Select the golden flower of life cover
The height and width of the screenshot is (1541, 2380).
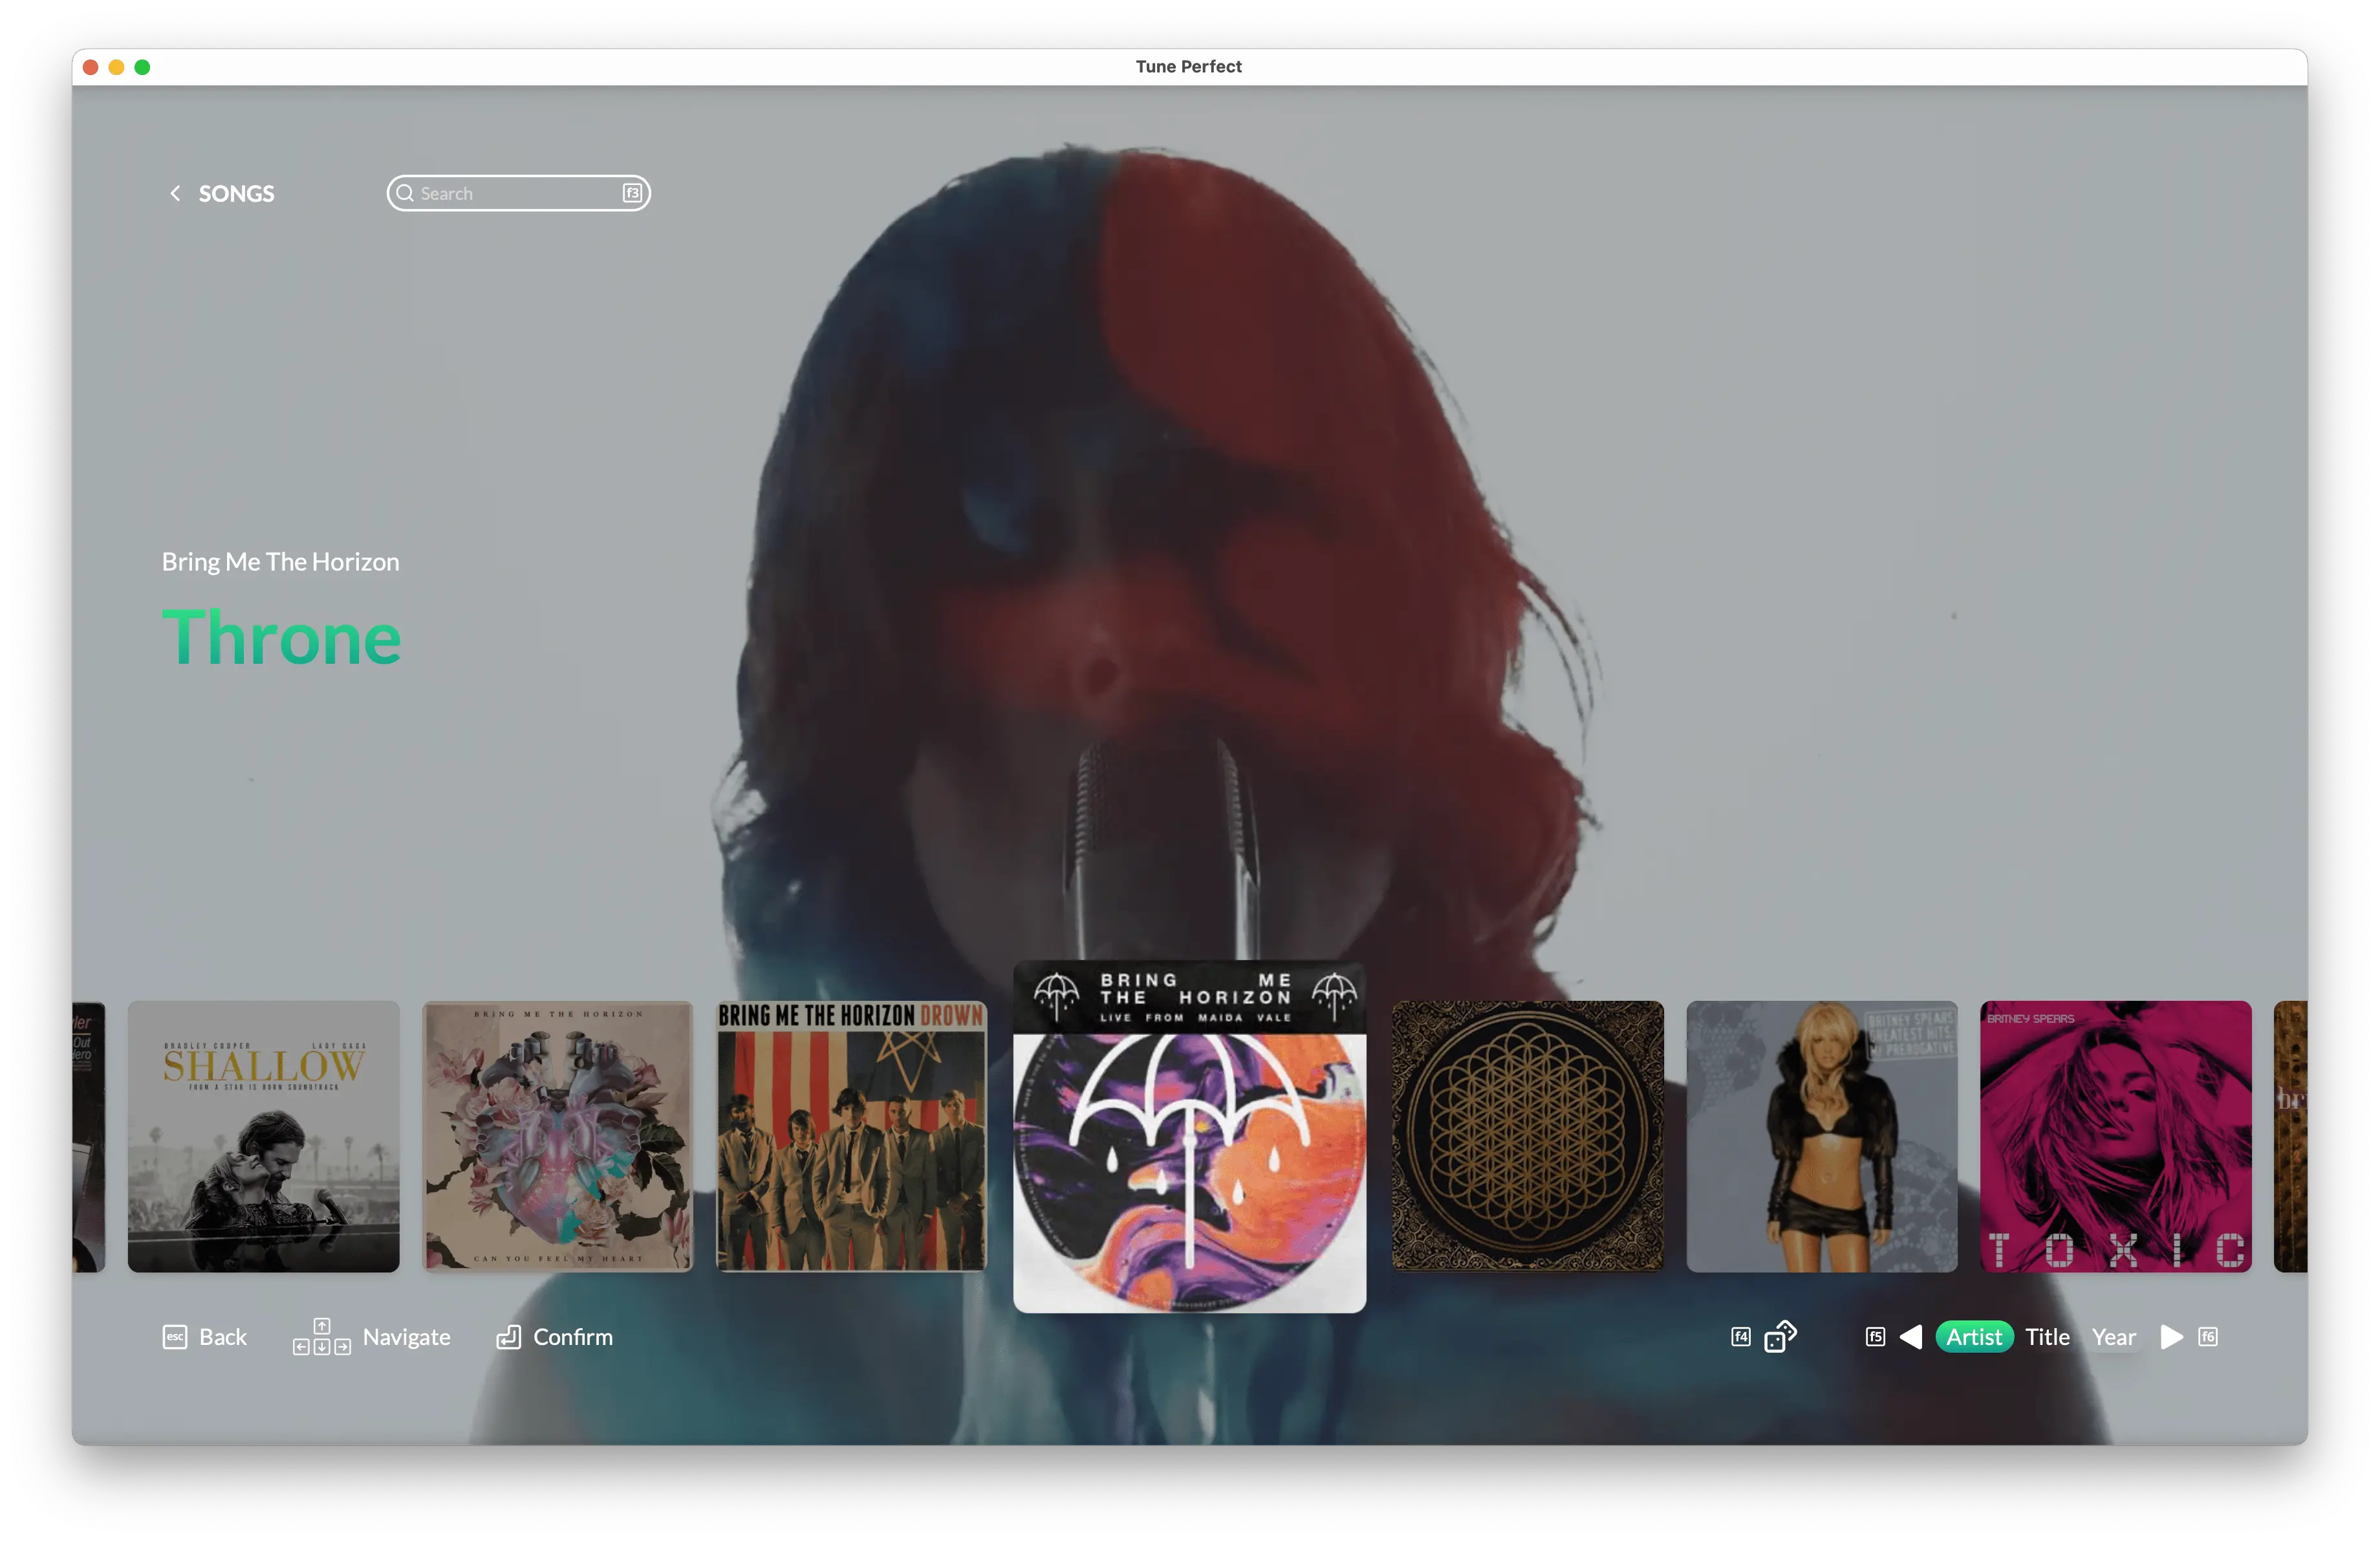click(1527, 1136)
